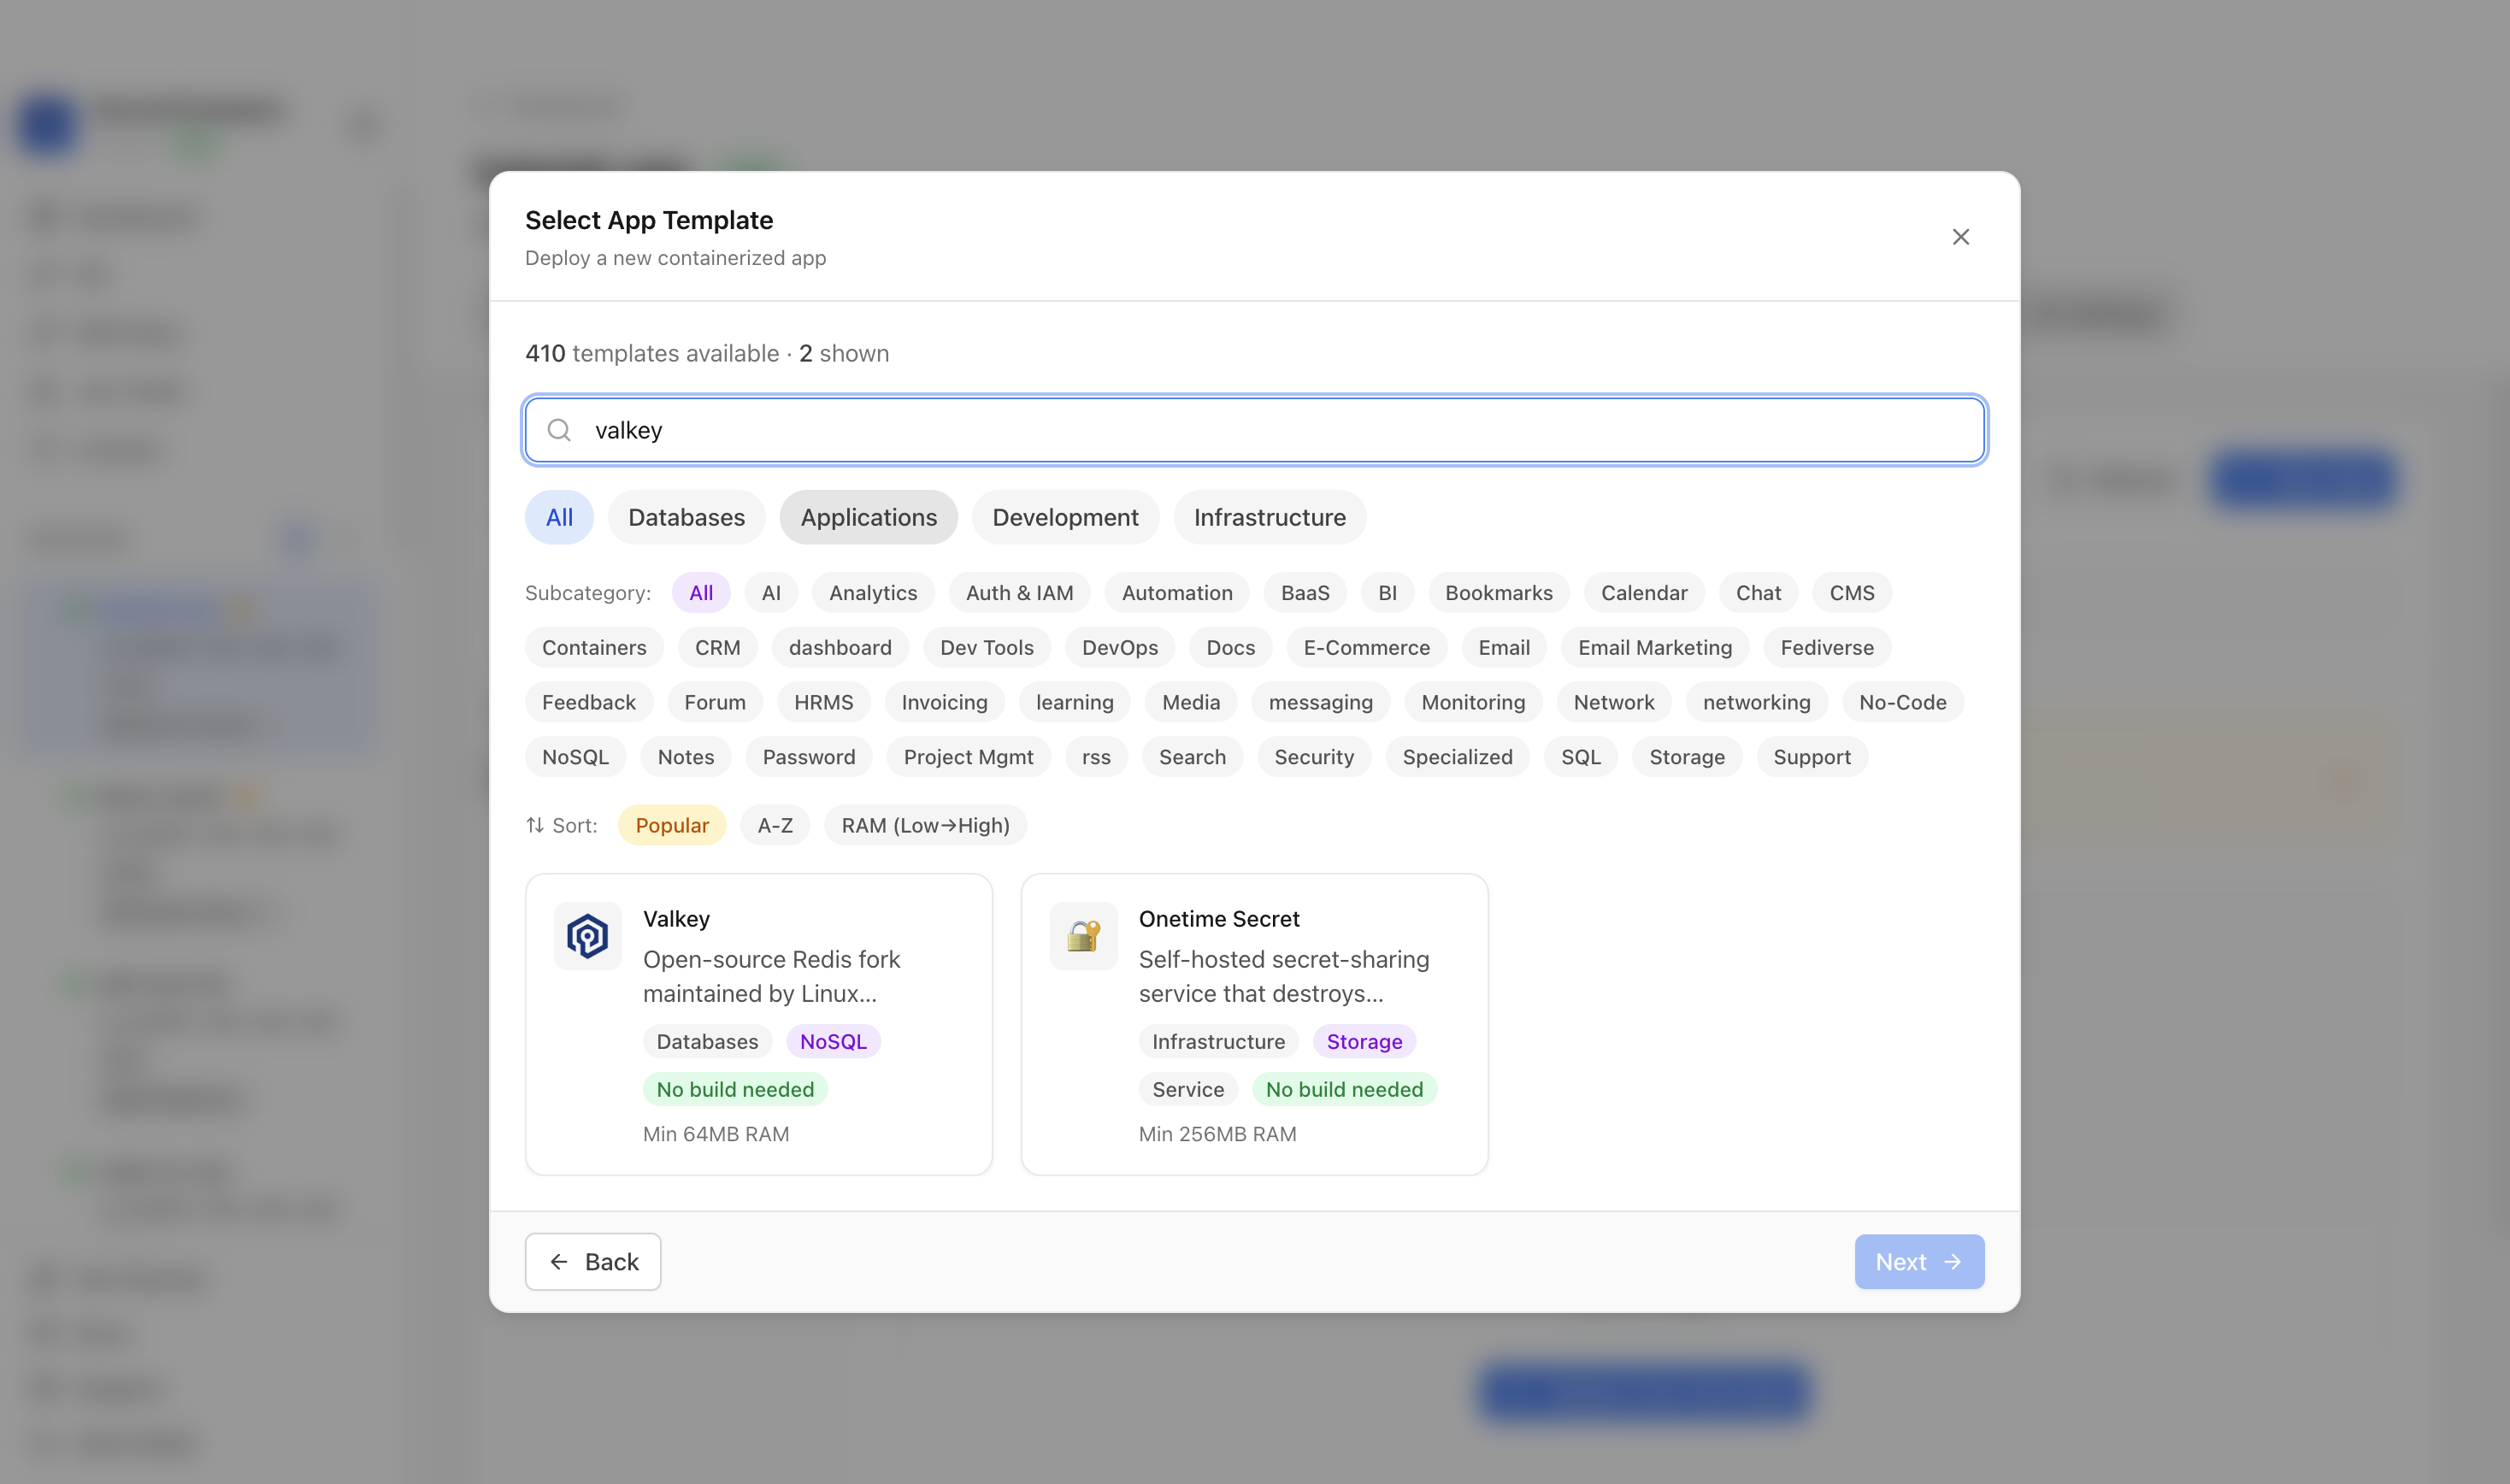Filter by Analytics subcategory
This screenshot has width=2510, height=1484.
873,593
